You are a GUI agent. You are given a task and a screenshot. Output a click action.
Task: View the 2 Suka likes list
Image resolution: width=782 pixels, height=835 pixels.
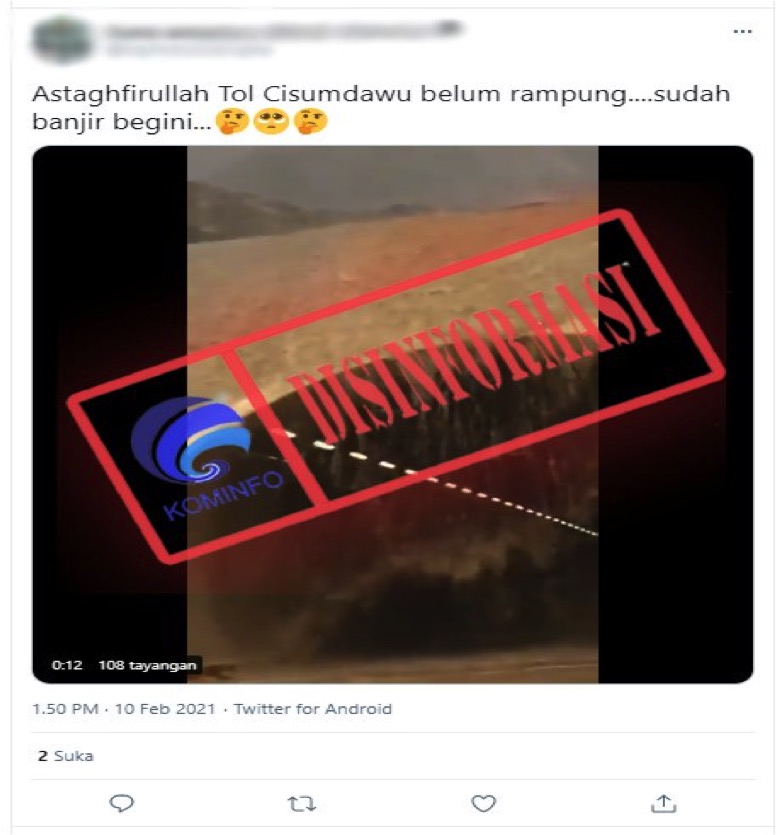click(66, 756)
